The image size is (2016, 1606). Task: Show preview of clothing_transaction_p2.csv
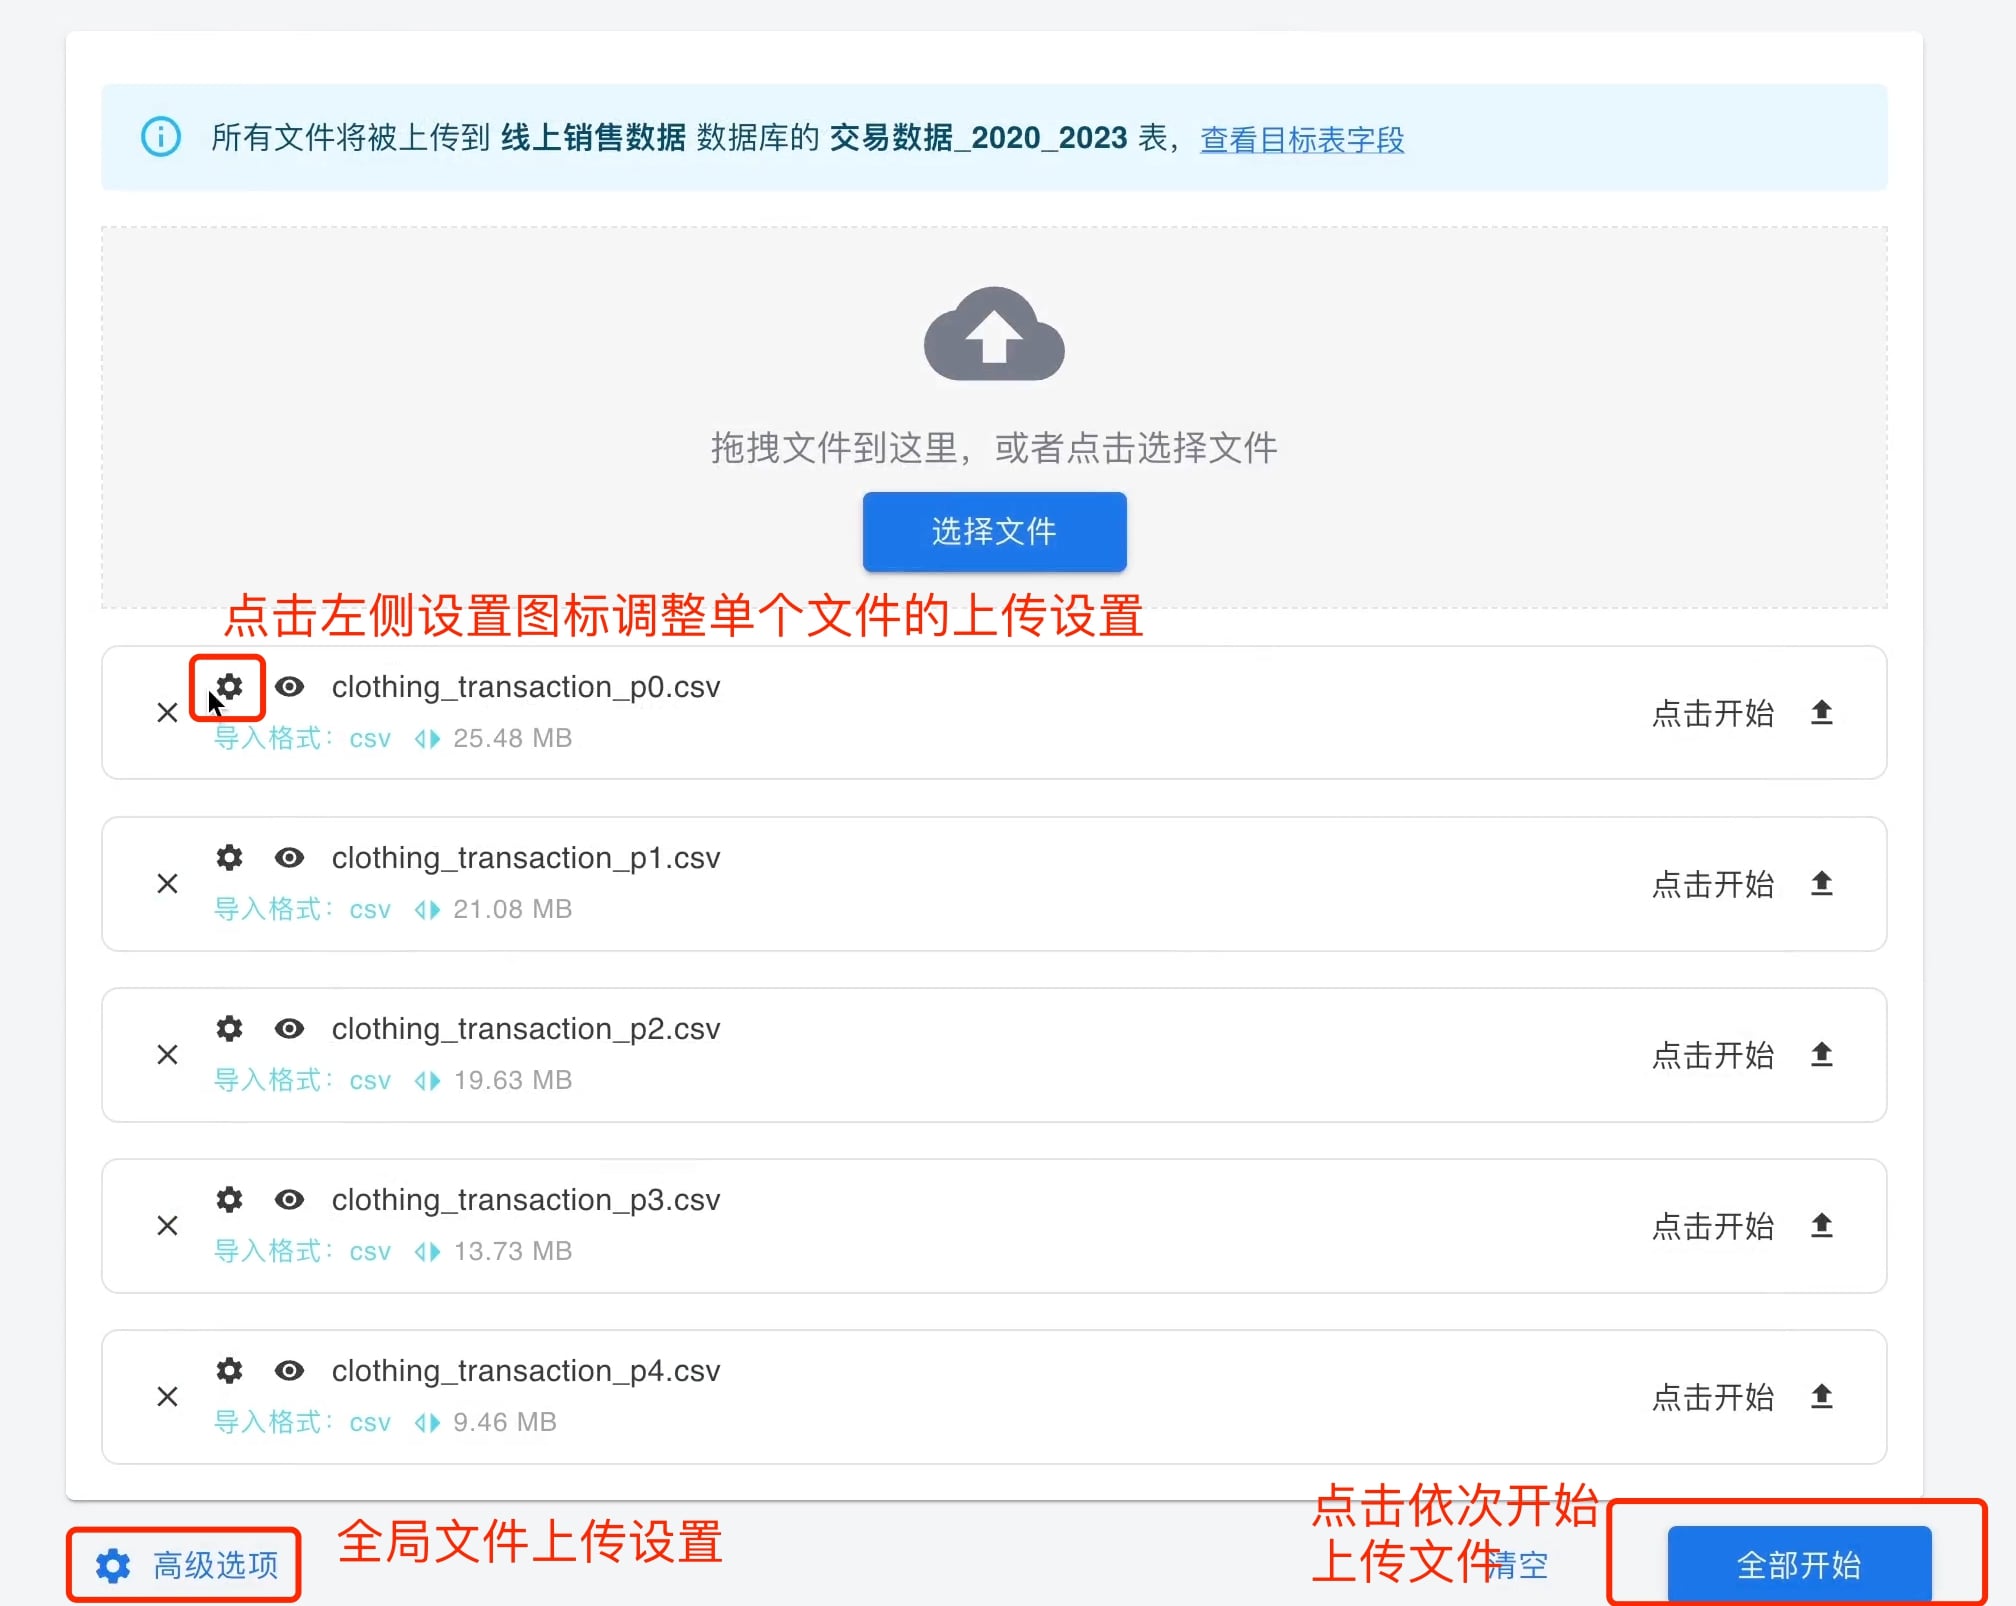click(x=290, y=1028)
